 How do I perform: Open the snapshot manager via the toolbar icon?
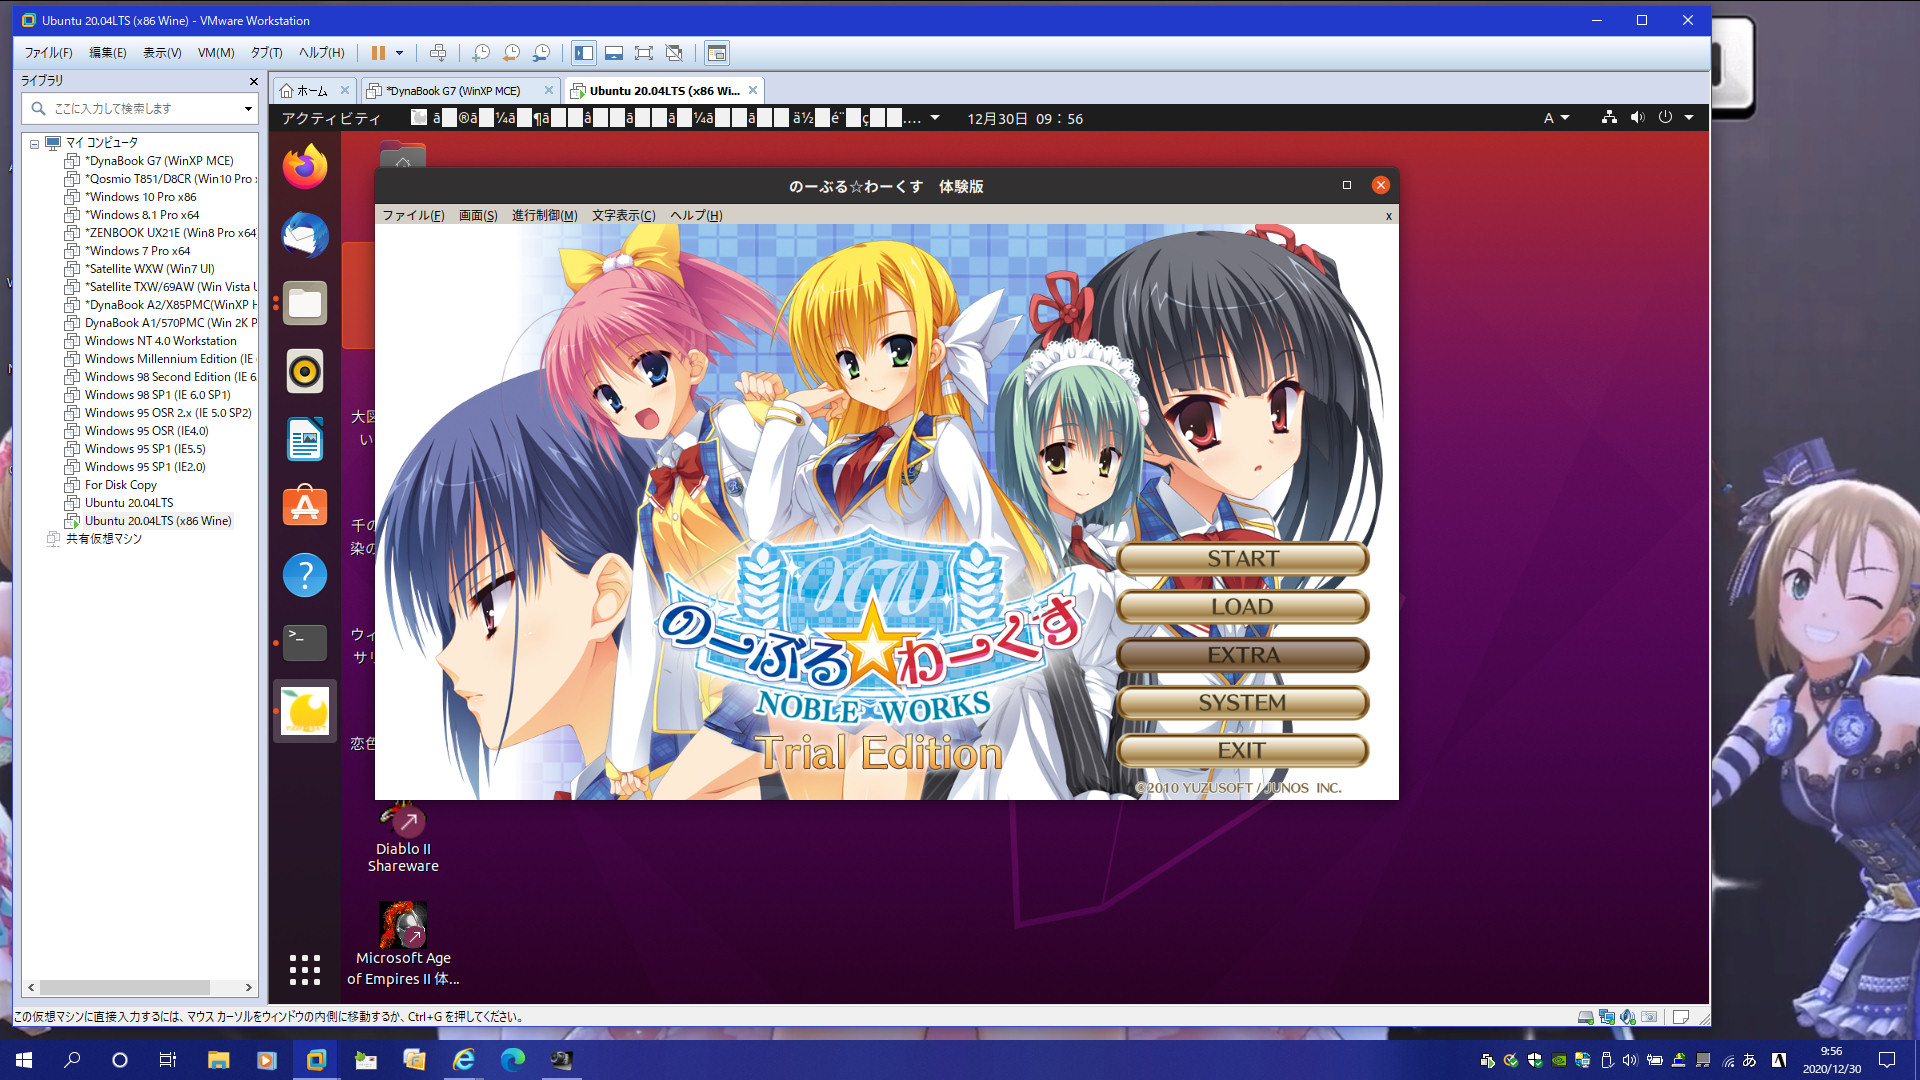(541, 53)
